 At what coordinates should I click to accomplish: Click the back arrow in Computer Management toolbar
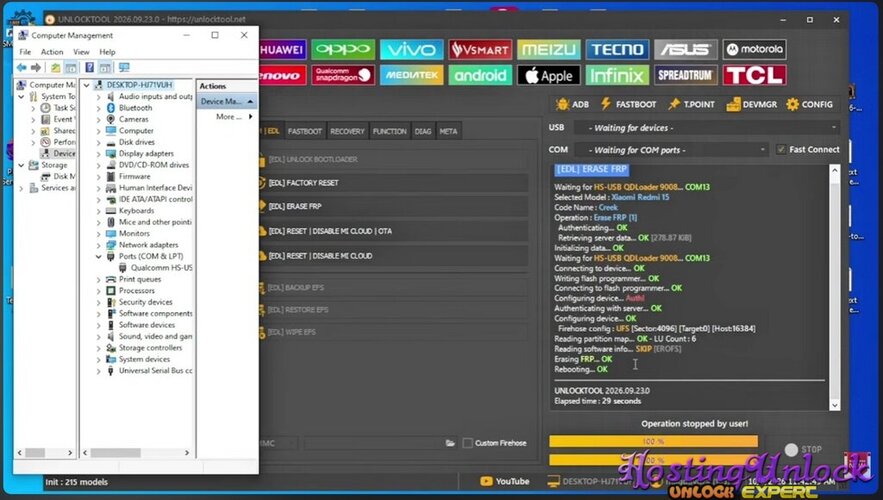pos(21,68)
